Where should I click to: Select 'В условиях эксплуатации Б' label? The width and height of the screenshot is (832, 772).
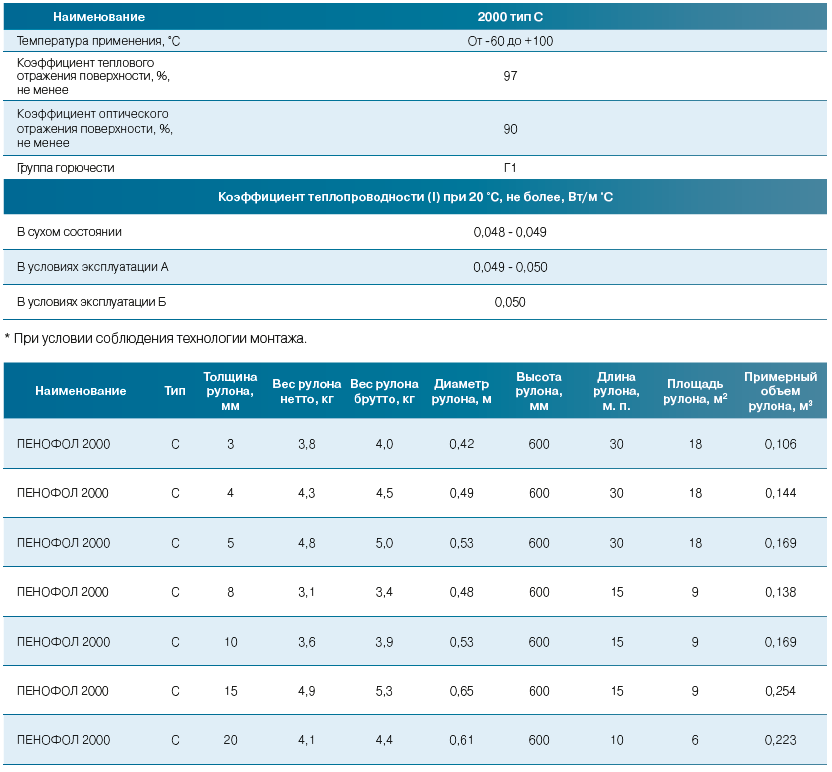pos(92,302)
